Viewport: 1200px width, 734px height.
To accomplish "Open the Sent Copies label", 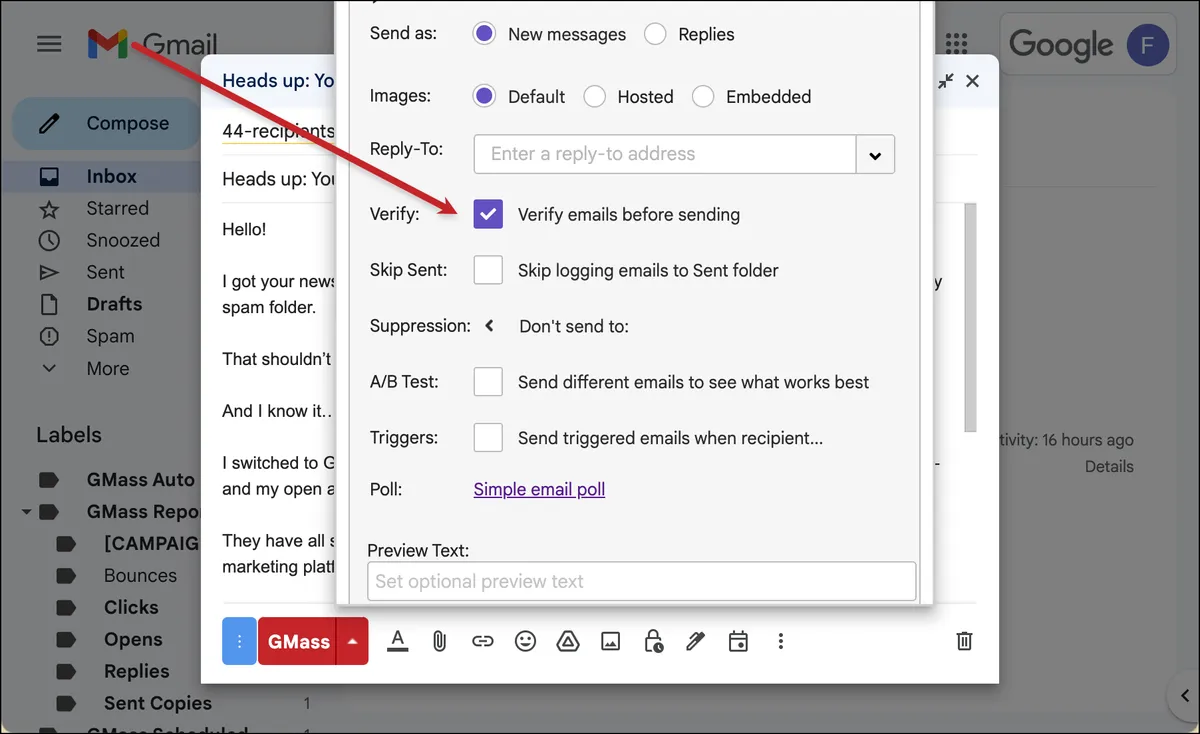I will pyautogui.click(x=158, y=703).
